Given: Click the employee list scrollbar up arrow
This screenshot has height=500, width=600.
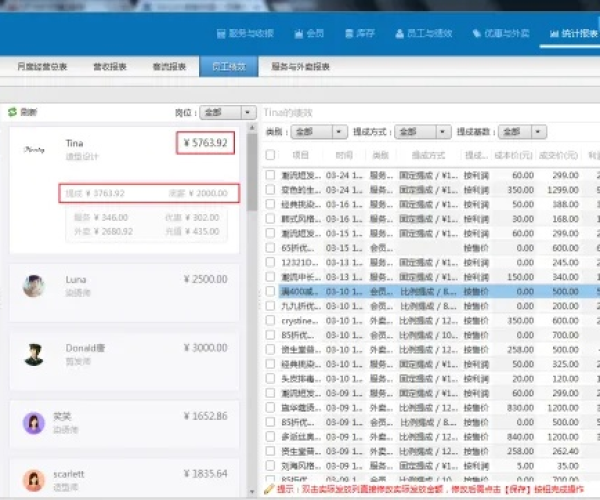Looking at the screenshot, I should [x=252, y=127].
